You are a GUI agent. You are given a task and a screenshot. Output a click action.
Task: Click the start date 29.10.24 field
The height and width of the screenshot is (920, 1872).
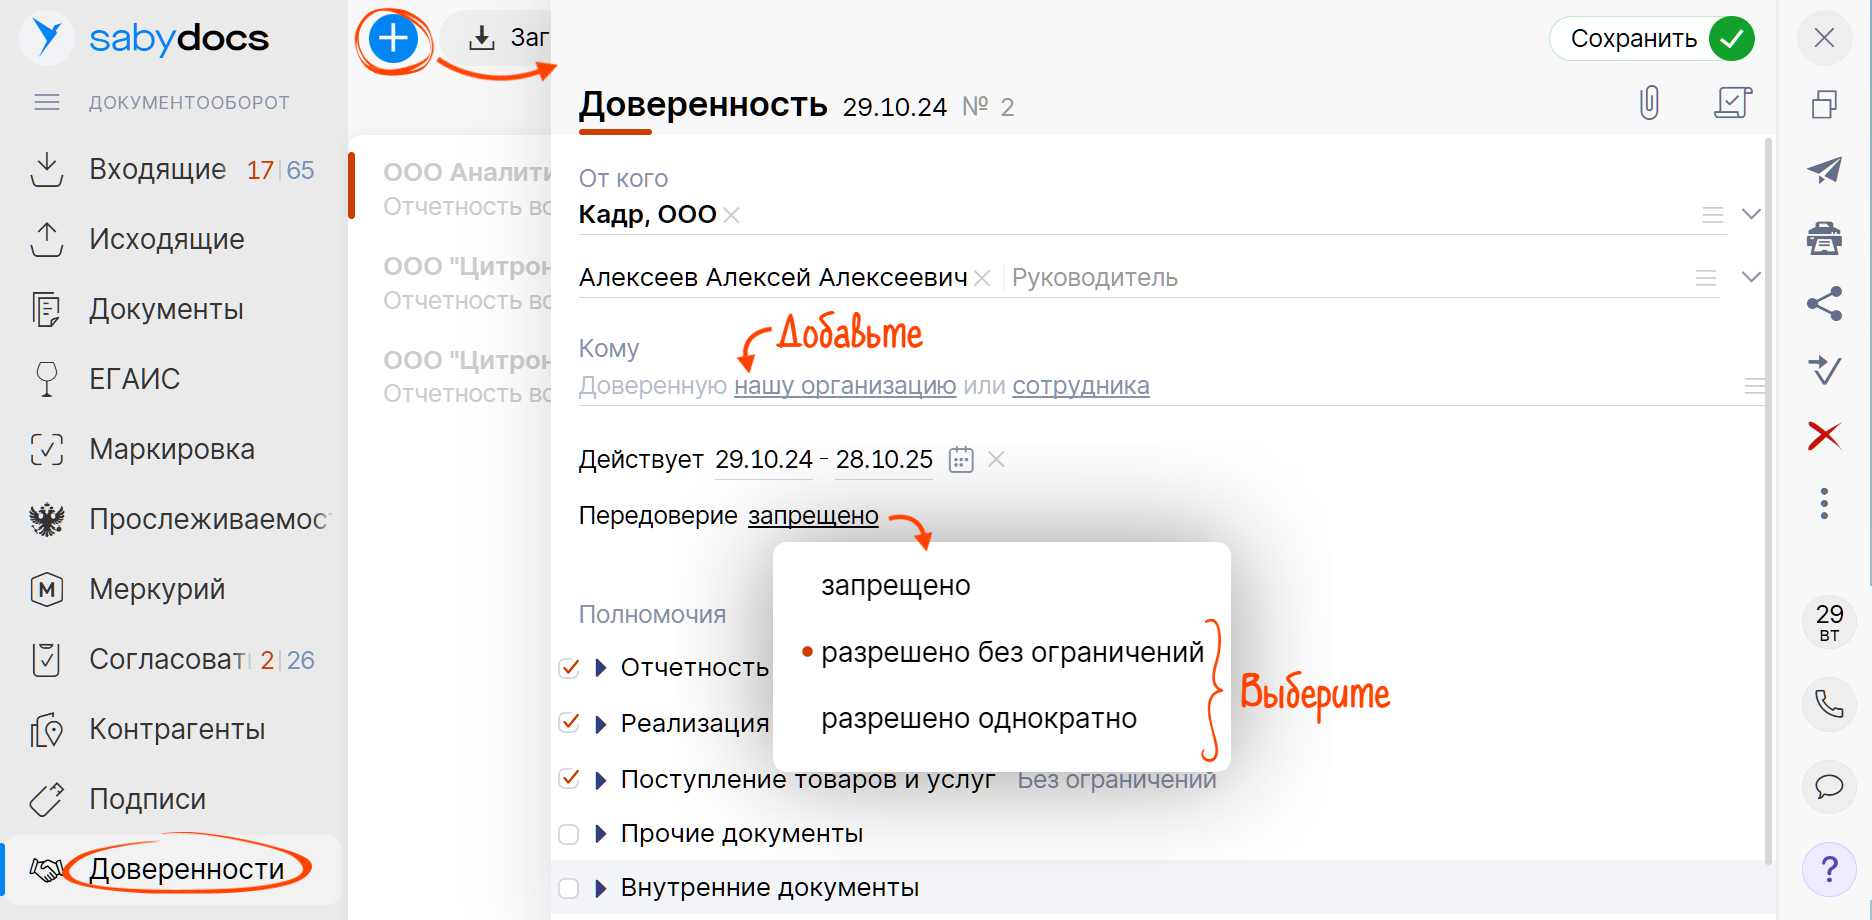tap(763, 460)
